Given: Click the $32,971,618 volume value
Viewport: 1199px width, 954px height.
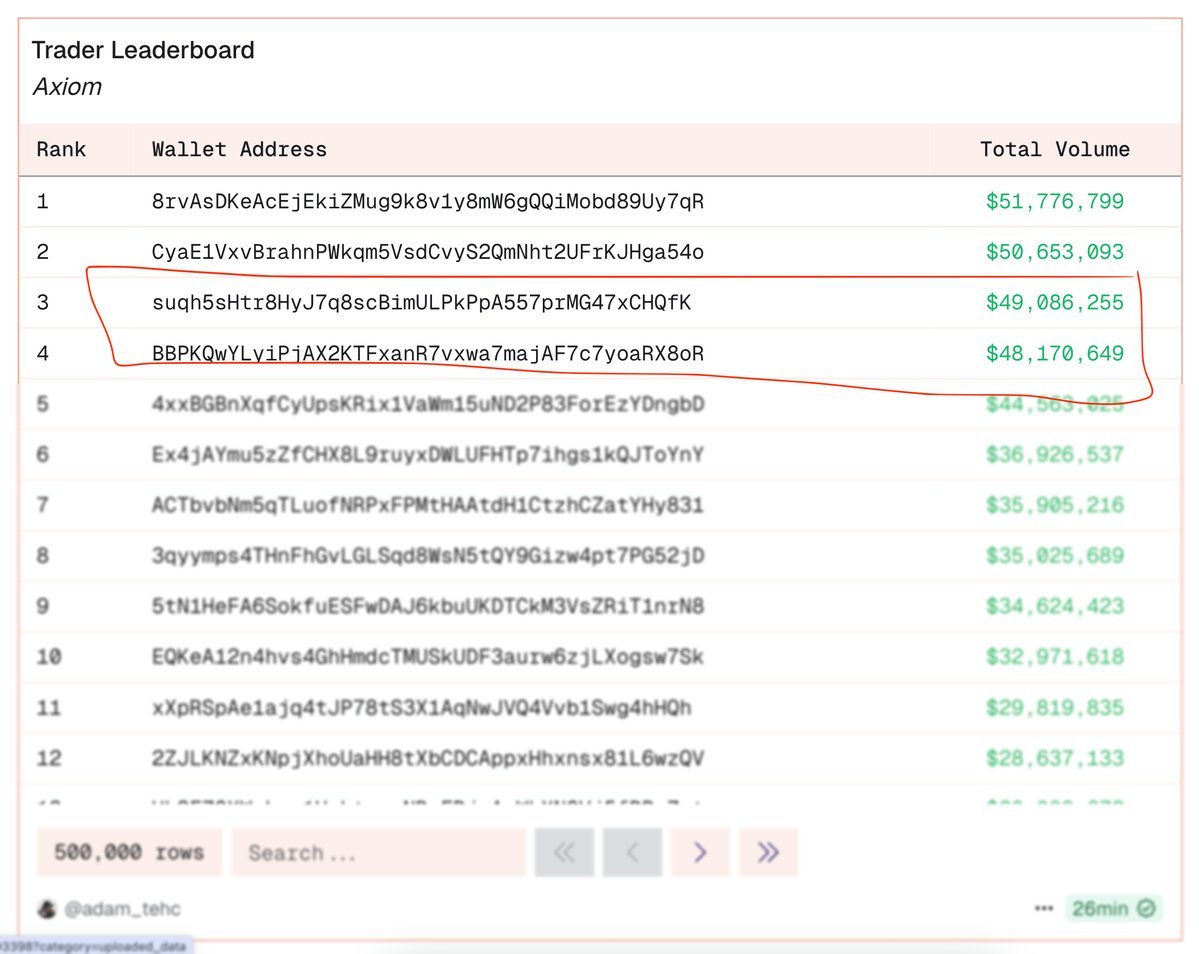Looking at the screenshot, I should (x=1054, y=657).
